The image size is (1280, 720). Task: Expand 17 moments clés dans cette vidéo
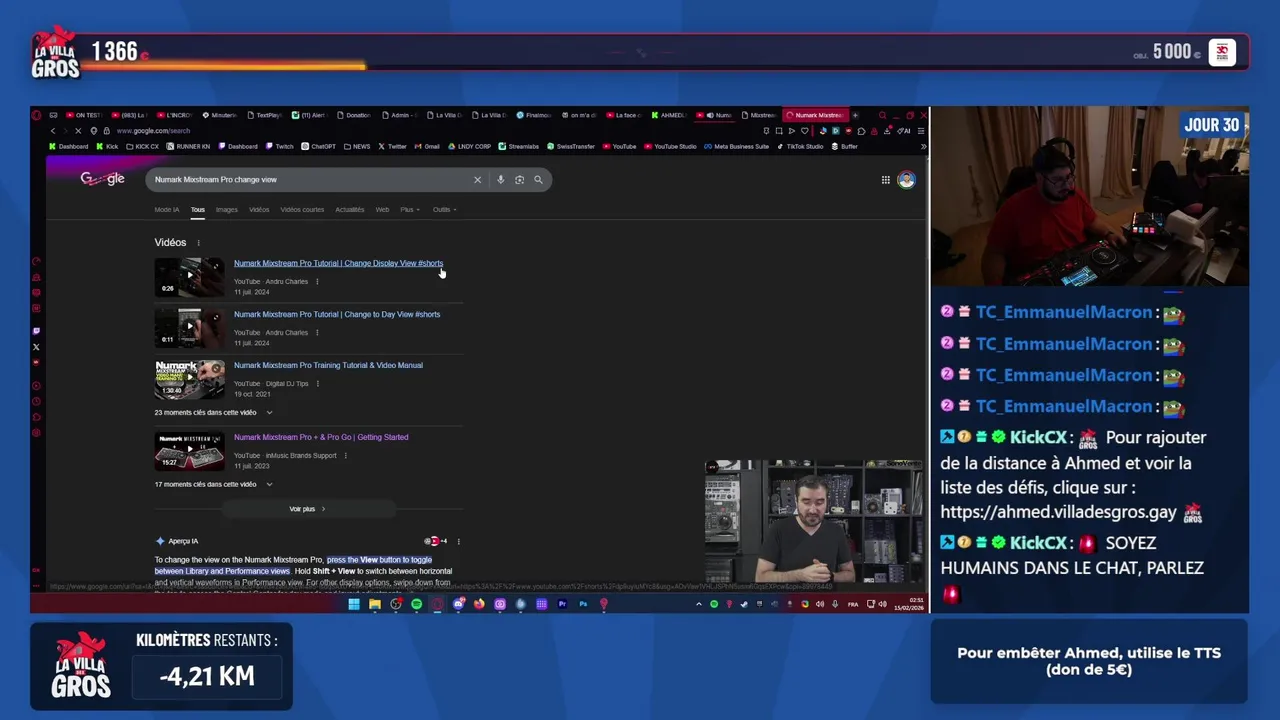click(213, 485)
